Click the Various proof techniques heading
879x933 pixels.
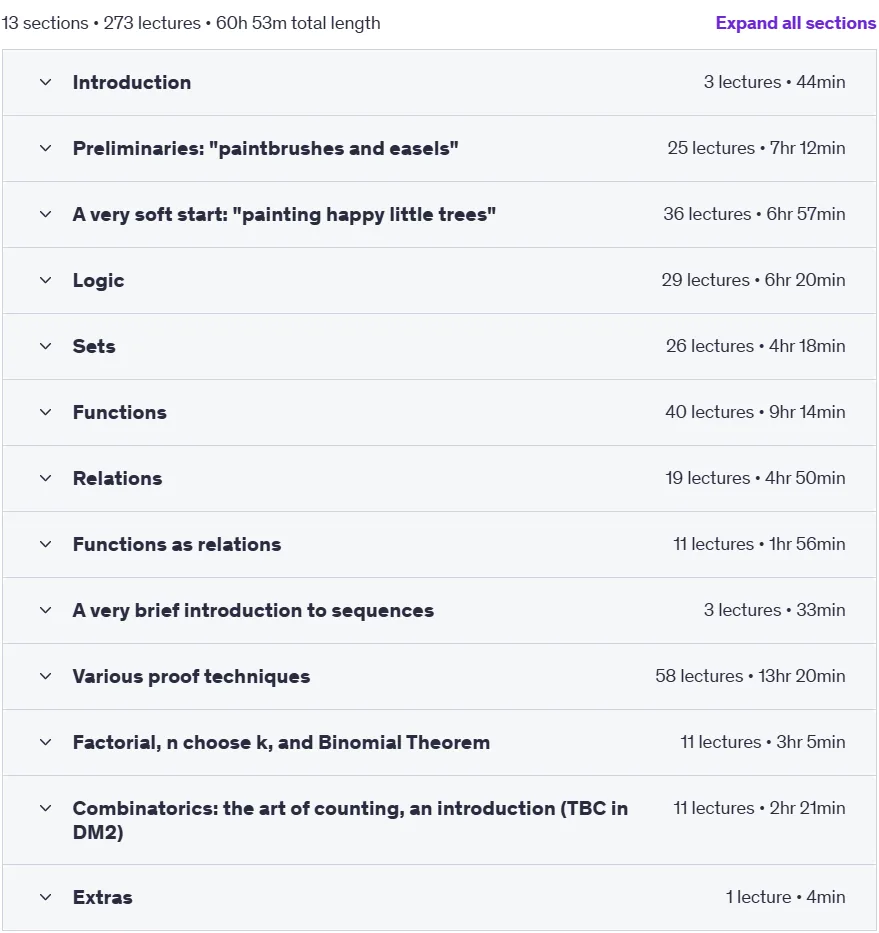point(191,677)
